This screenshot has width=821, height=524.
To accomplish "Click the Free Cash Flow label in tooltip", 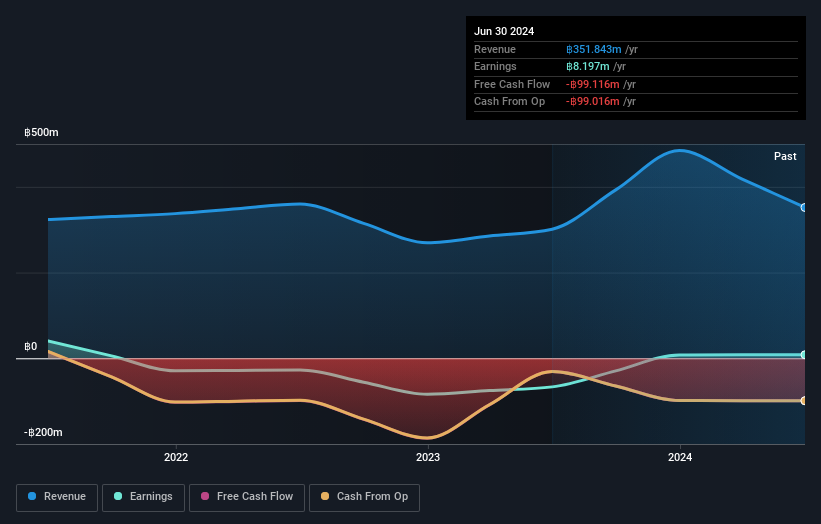I will click(x=512, y=84).
